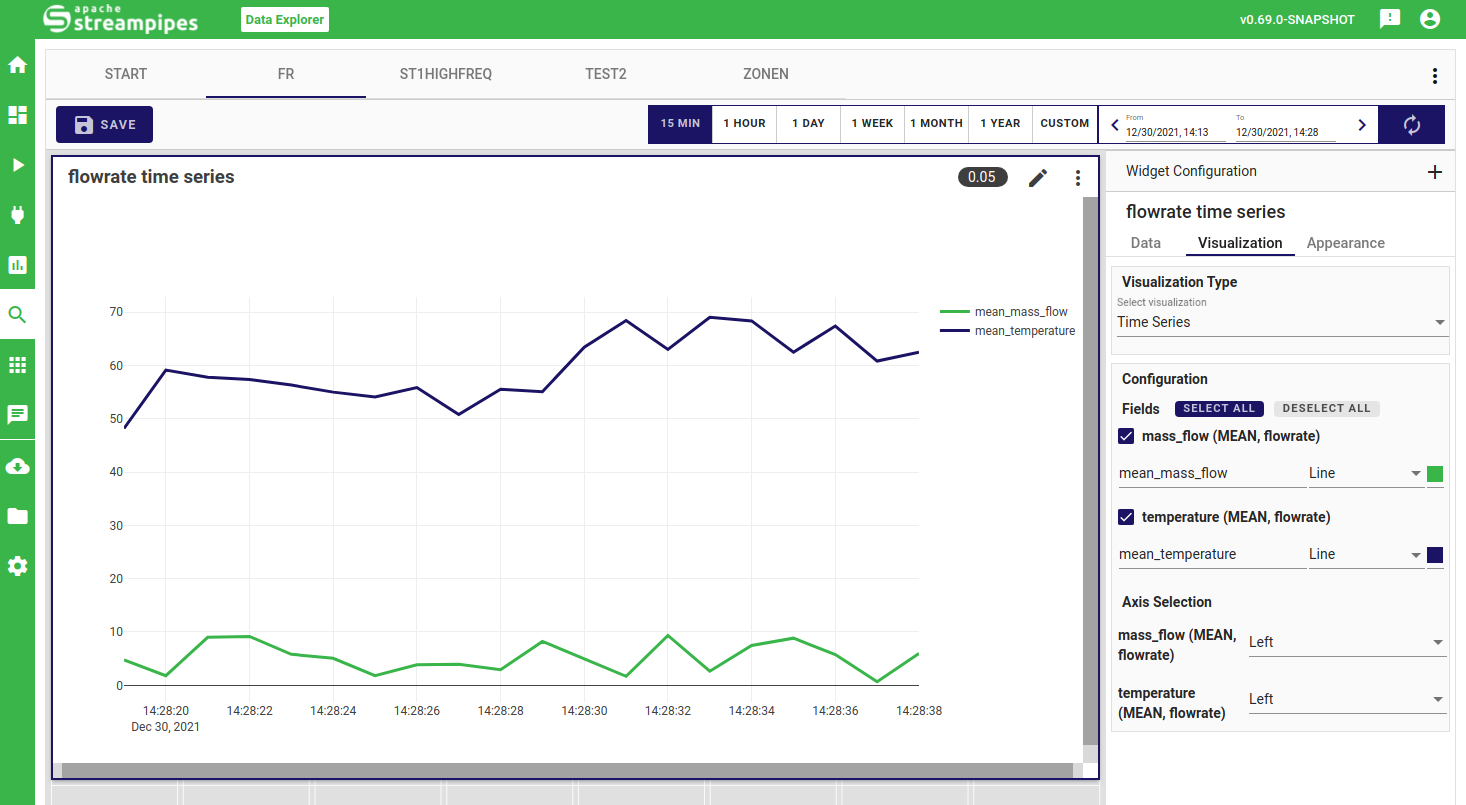Uncheck the mass_flow (MEAN, flowrate) checkbox
1466x805 pixels.
coord(1127,436)
